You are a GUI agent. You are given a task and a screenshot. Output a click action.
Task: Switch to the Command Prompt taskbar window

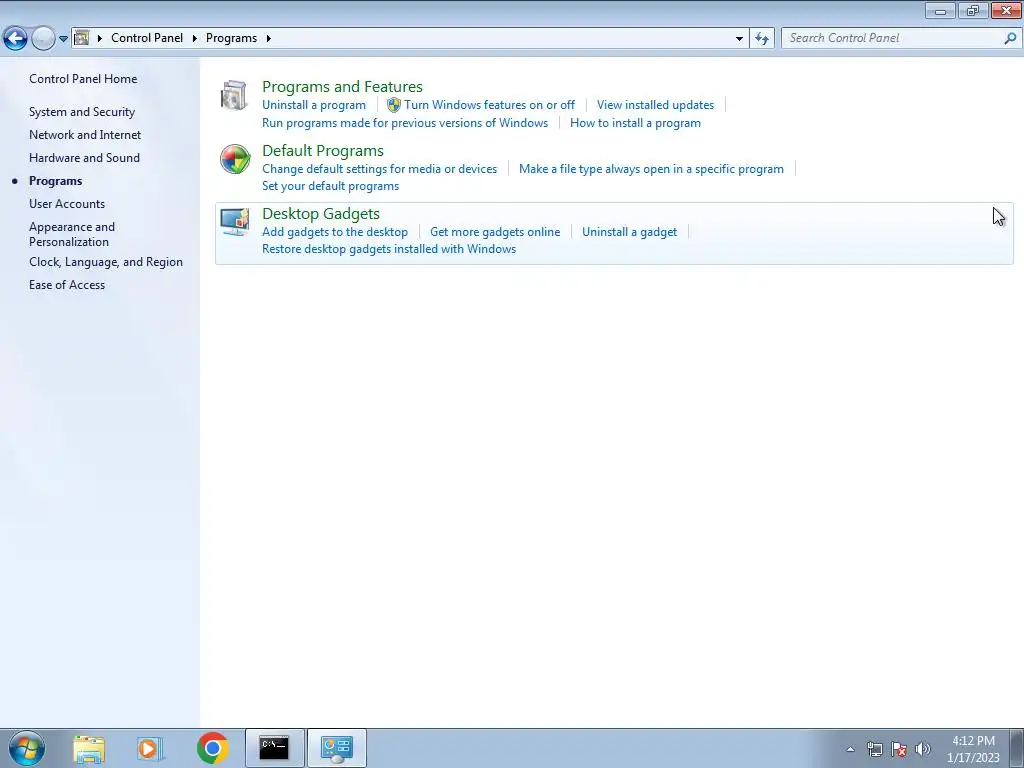(274, 748)
